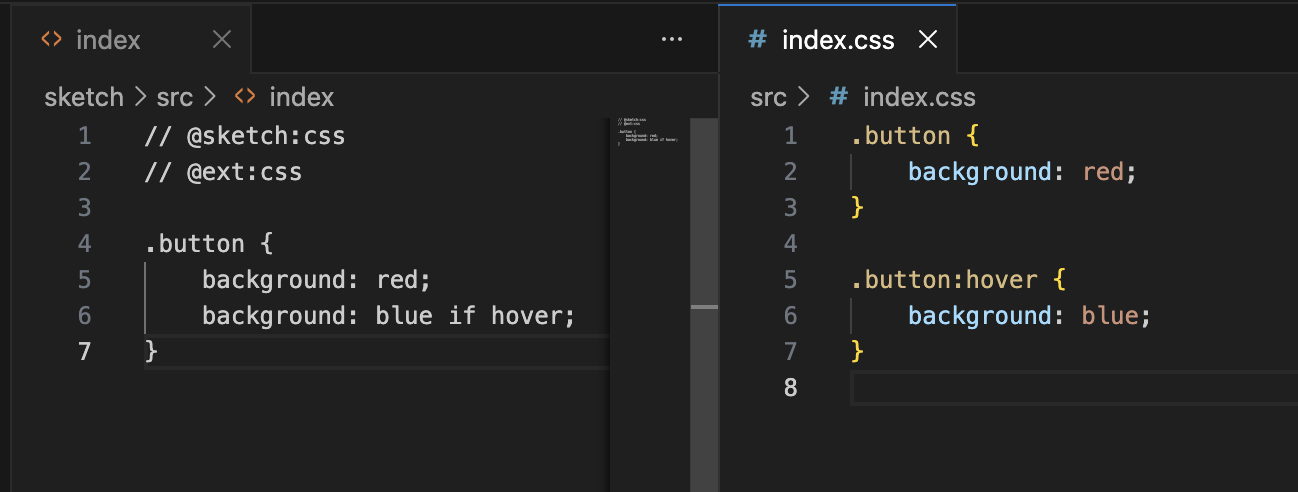Image resolution: width=1298 pixels, height=492 pixels.
Task: Click the blue hash icon on index.css tab
Action: (x=758, y=40)
